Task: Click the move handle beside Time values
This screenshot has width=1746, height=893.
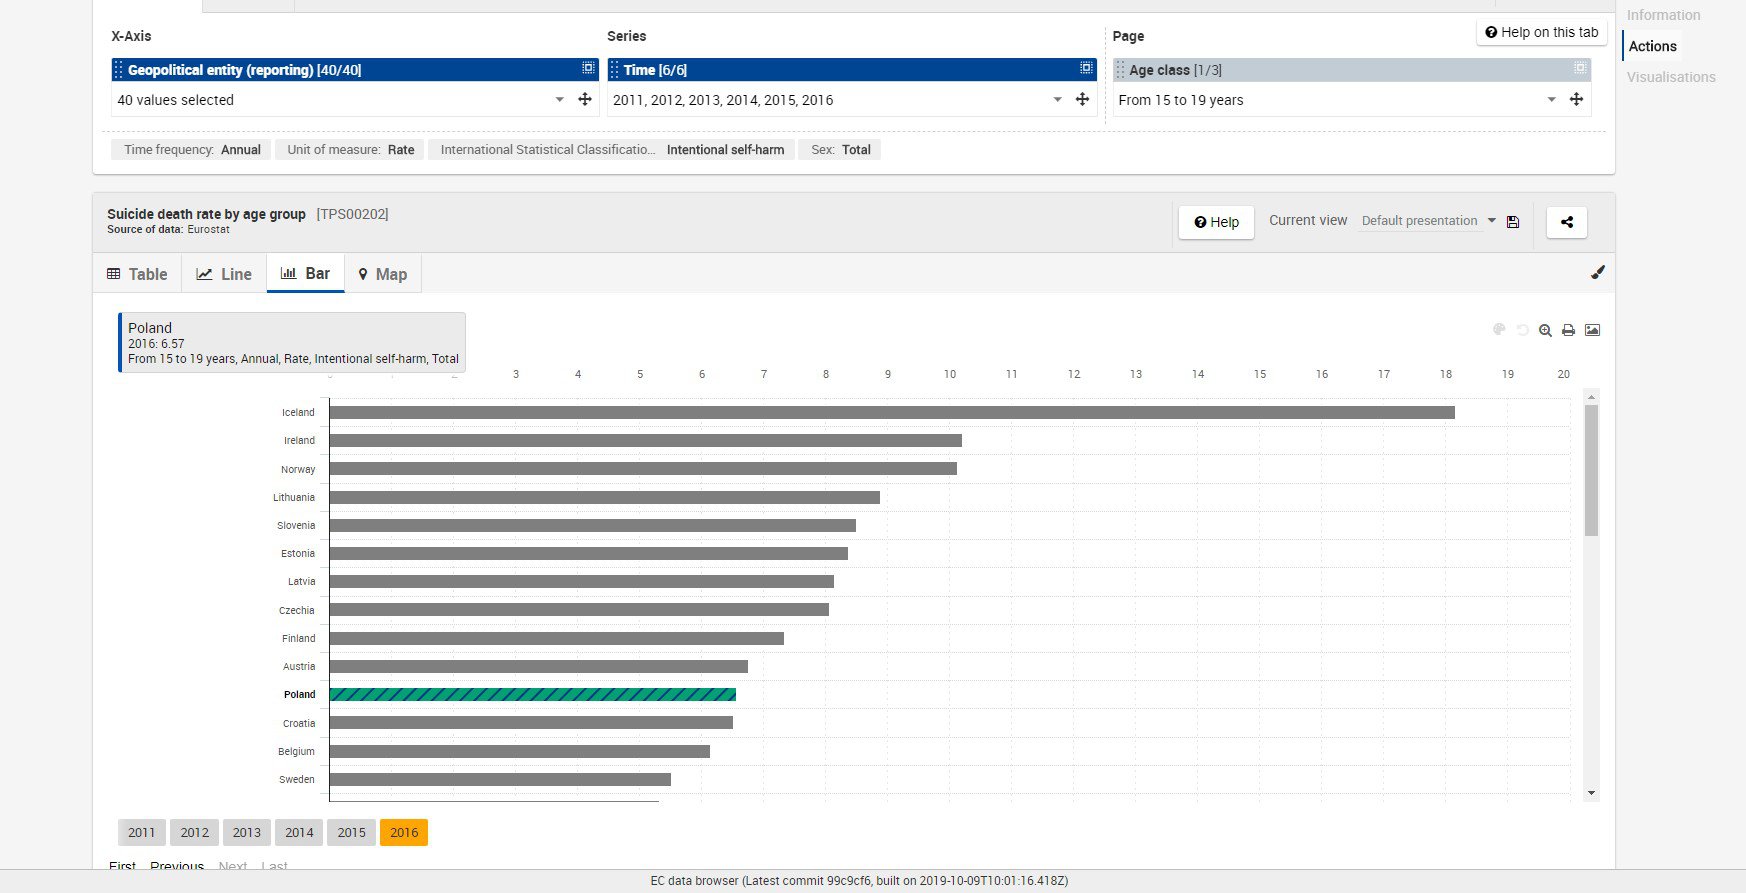Action: 1082,99
